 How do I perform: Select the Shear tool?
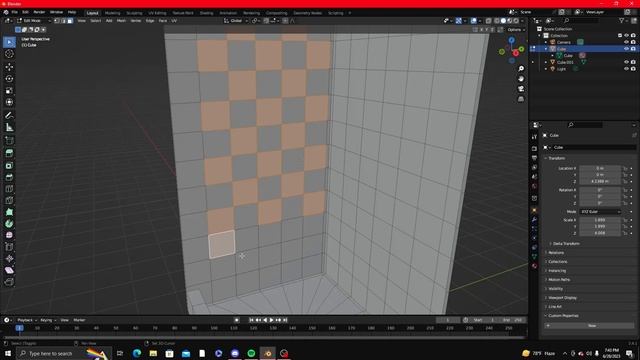tap(9, 270)
